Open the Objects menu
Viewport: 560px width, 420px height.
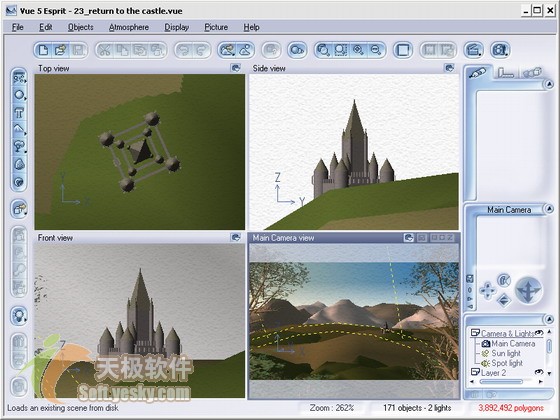(x=81, y=27)
